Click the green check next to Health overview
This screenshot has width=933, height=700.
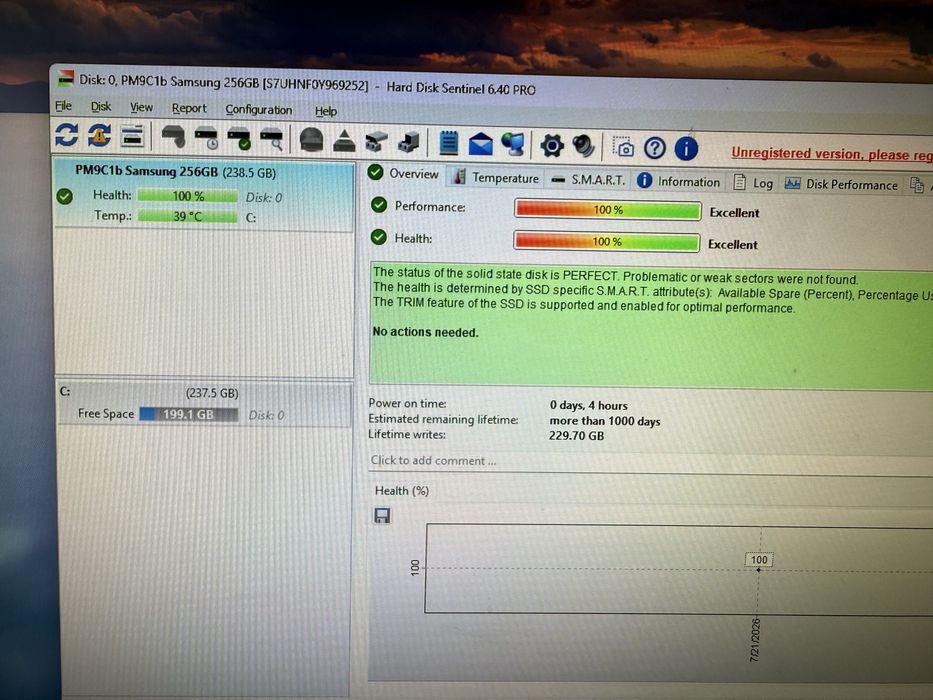click(x=378, y=238)
